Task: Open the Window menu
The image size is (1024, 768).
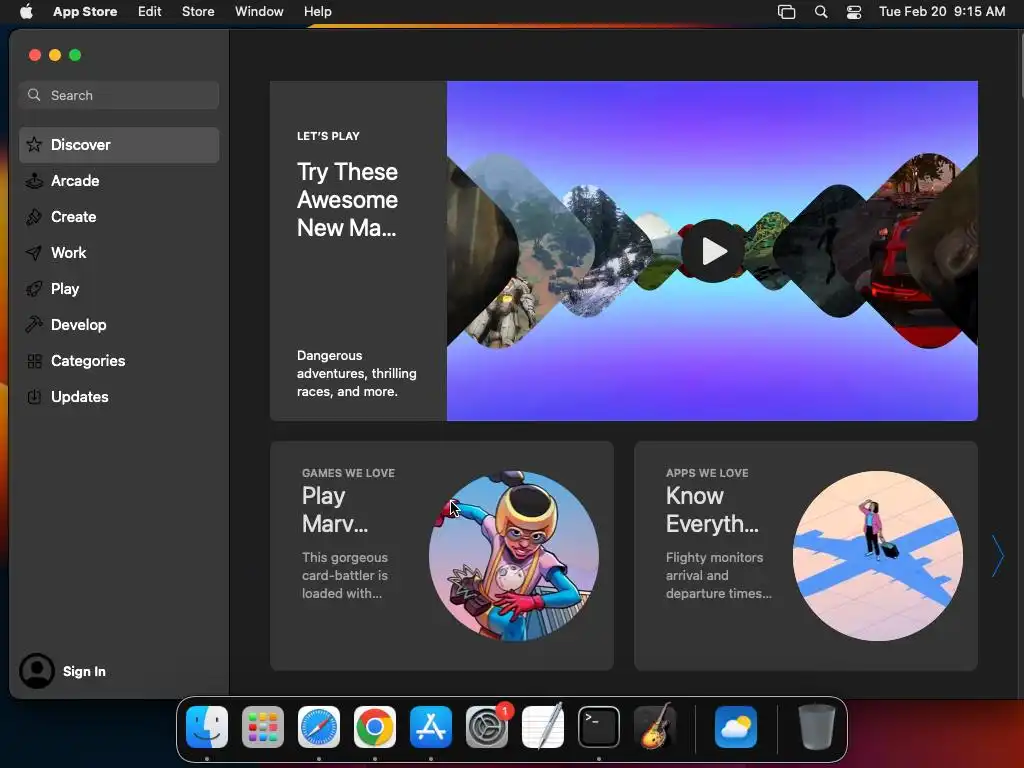Action: pos(259,11)
